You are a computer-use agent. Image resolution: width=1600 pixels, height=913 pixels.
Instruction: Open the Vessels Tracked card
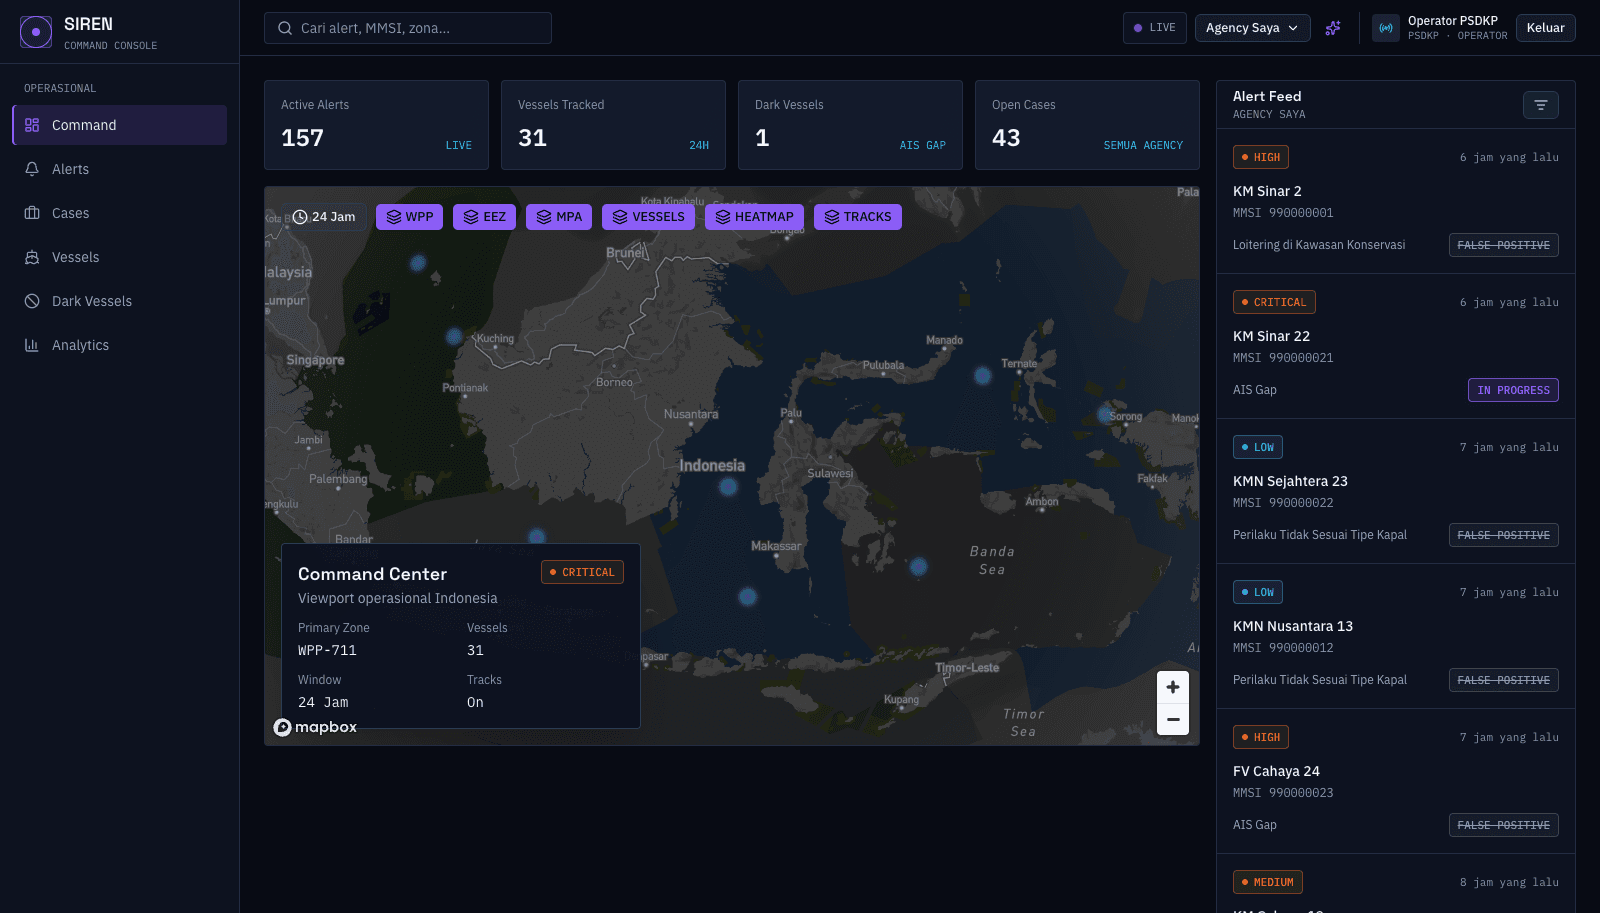(x=613, y=125)
